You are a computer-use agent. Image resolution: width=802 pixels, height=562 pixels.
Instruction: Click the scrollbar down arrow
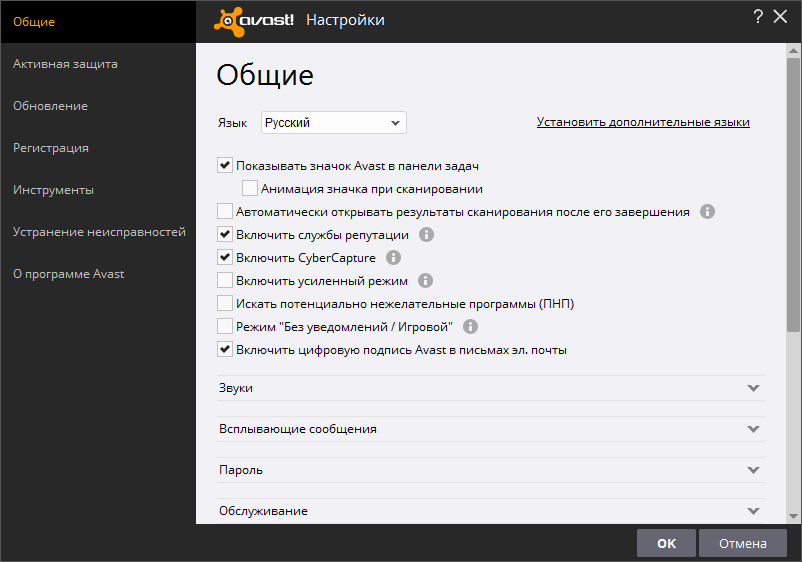click(x=793, y=516)
